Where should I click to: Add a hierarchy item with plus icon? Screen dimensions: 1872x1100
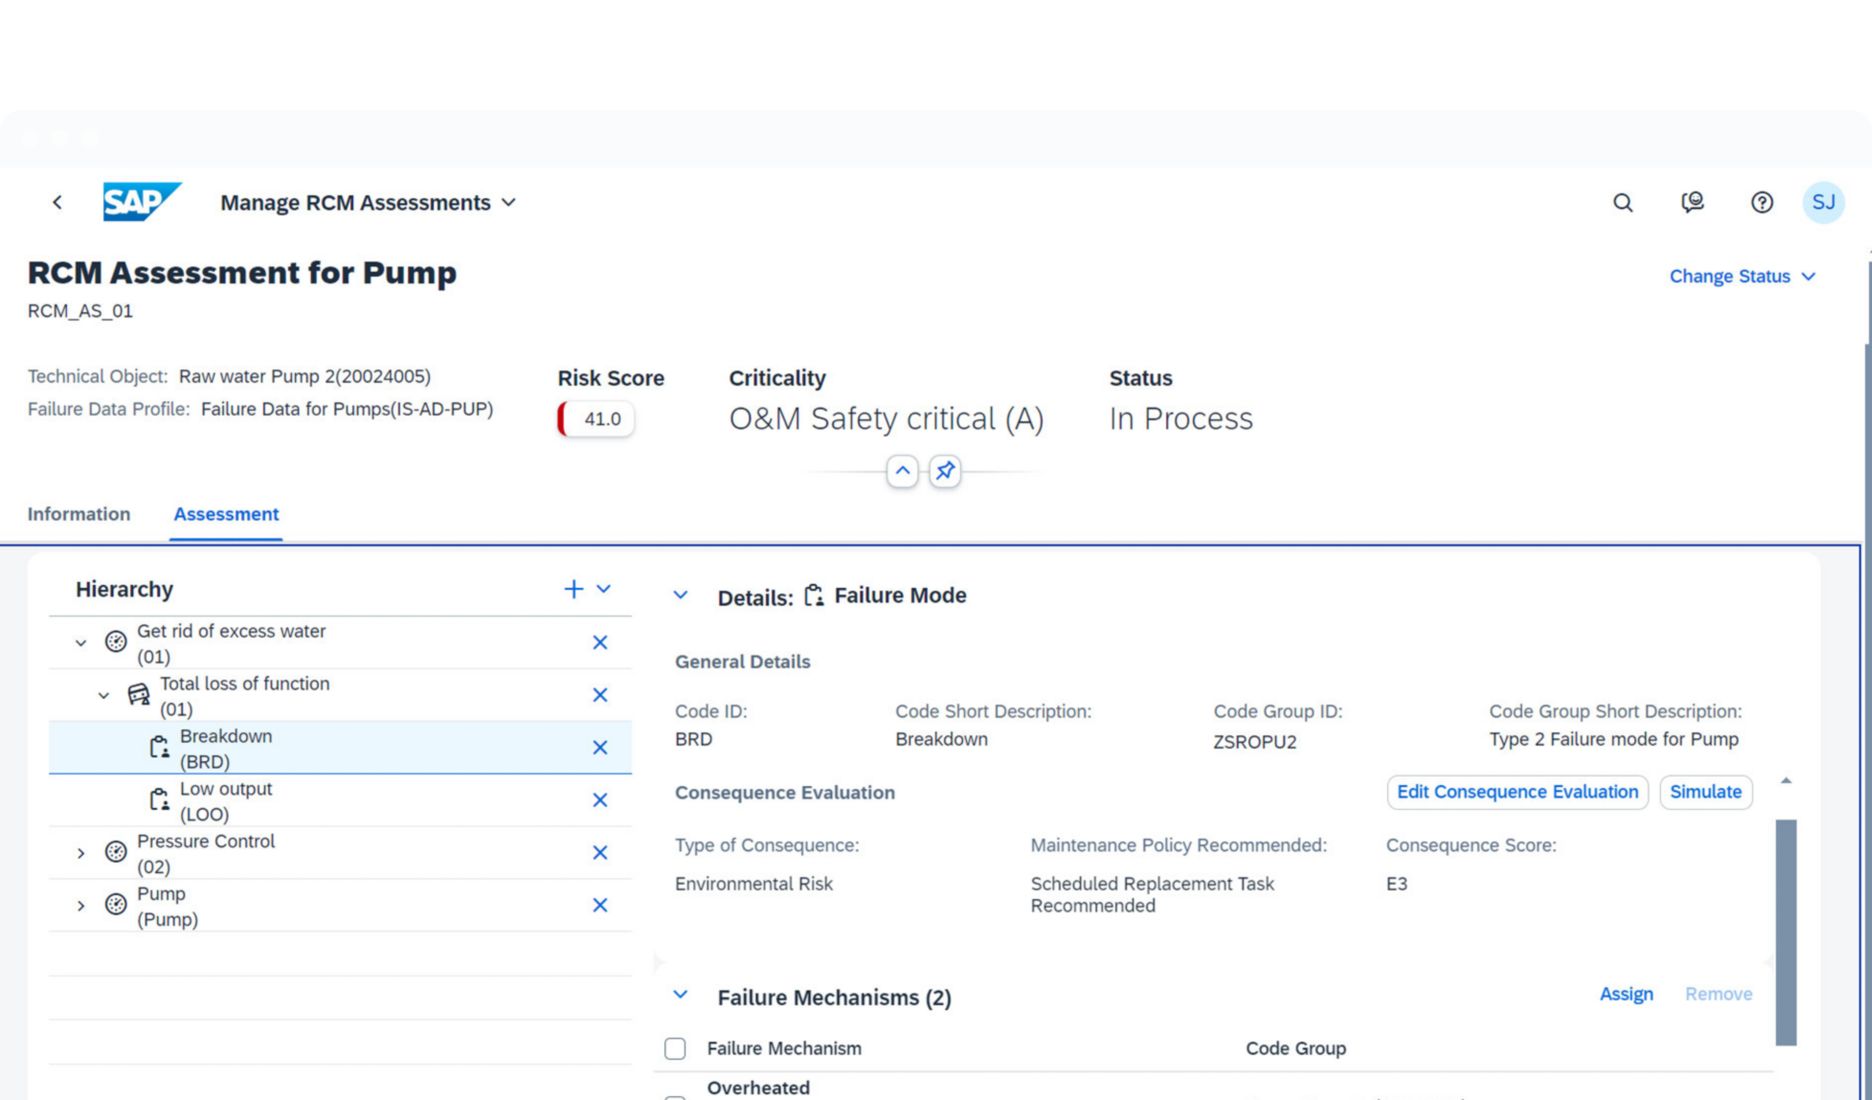(573, 589)
